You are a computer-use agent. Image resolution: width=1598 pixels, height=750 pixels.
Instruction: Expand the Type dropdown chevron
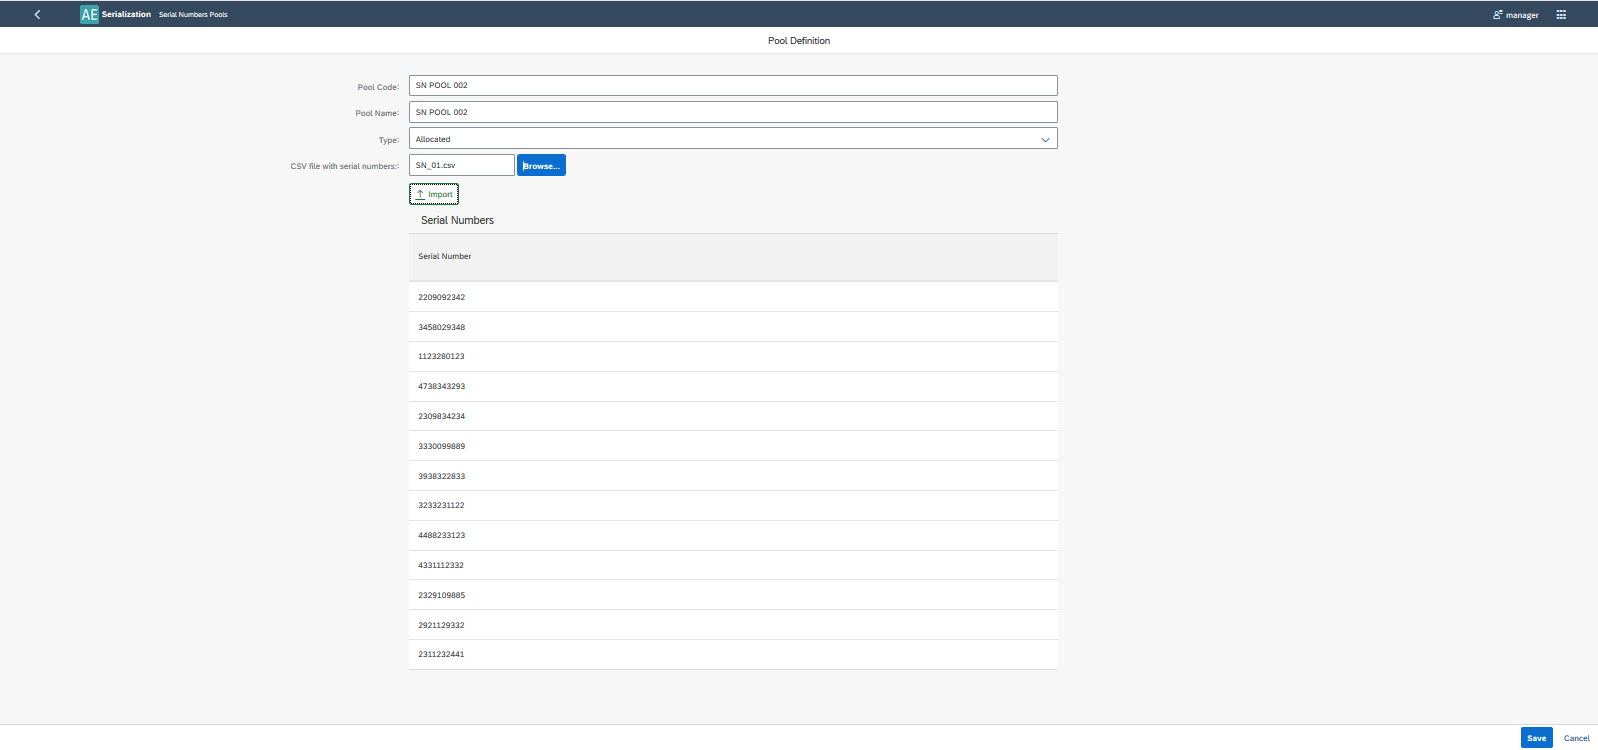click(1045, 140)
